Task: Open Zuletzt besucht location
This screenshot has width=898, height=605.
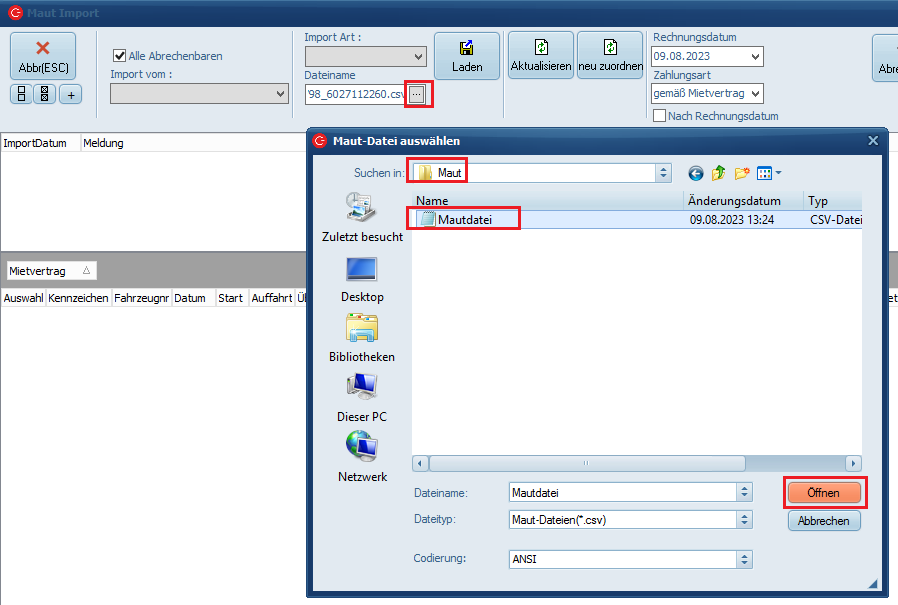Action: pos(361,217)
